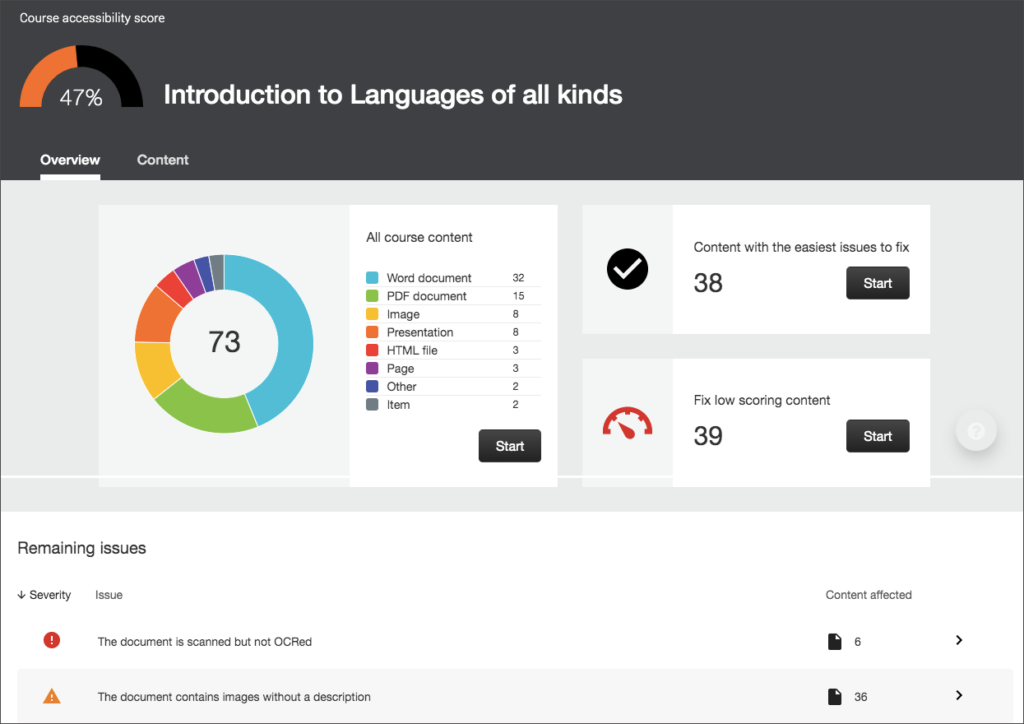Switch to the Content tab

tap(162, 160)
